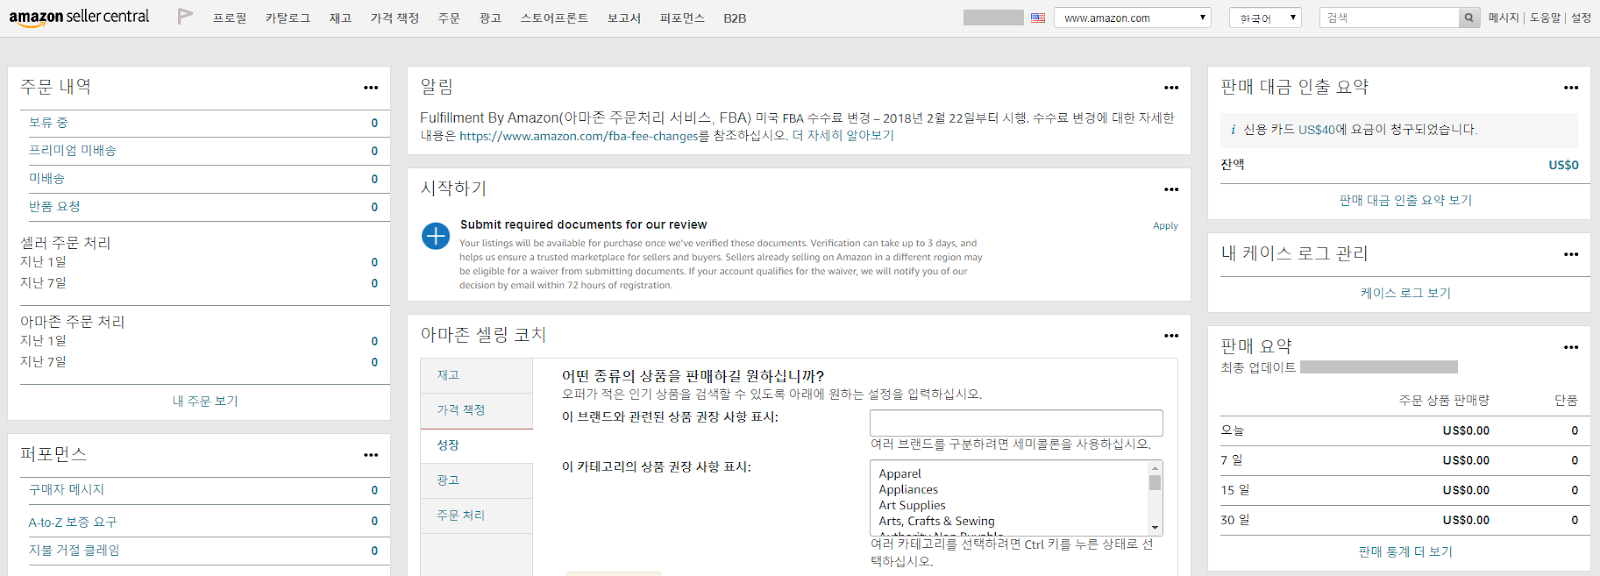1600x576 pixels.
Task: Open the 미배송 orders link
Action: tap(46, 178)
